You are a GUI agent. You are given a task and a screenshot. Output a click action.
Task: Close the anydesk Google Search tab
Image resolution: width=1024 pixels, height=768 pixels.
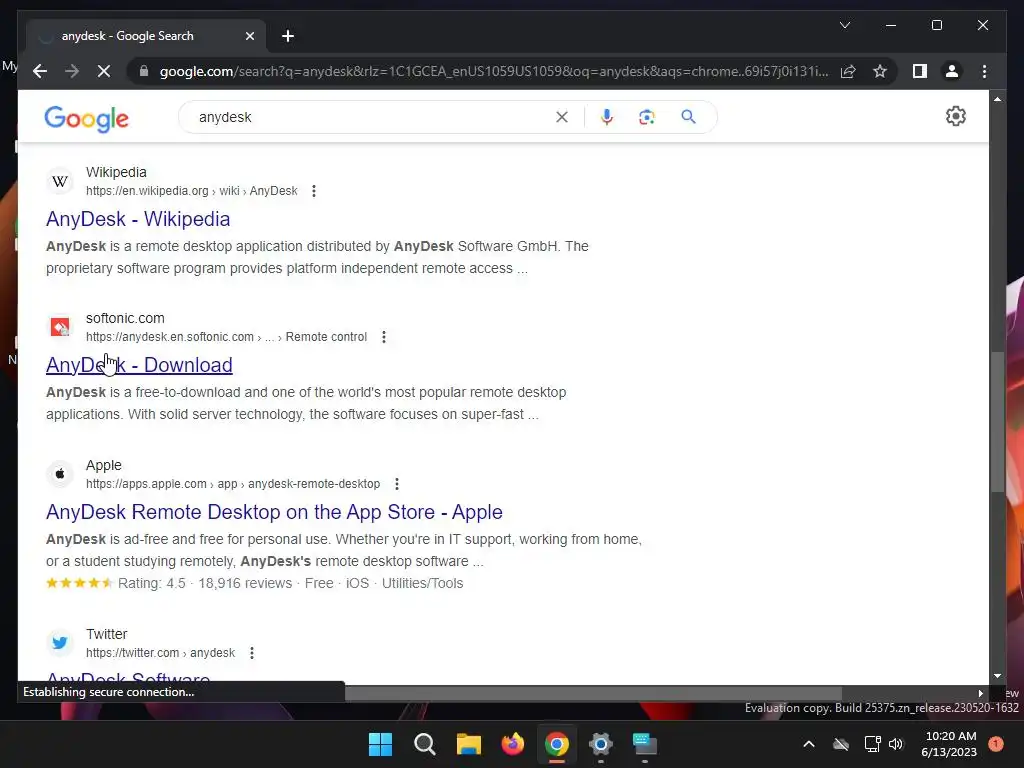(249, 36)
